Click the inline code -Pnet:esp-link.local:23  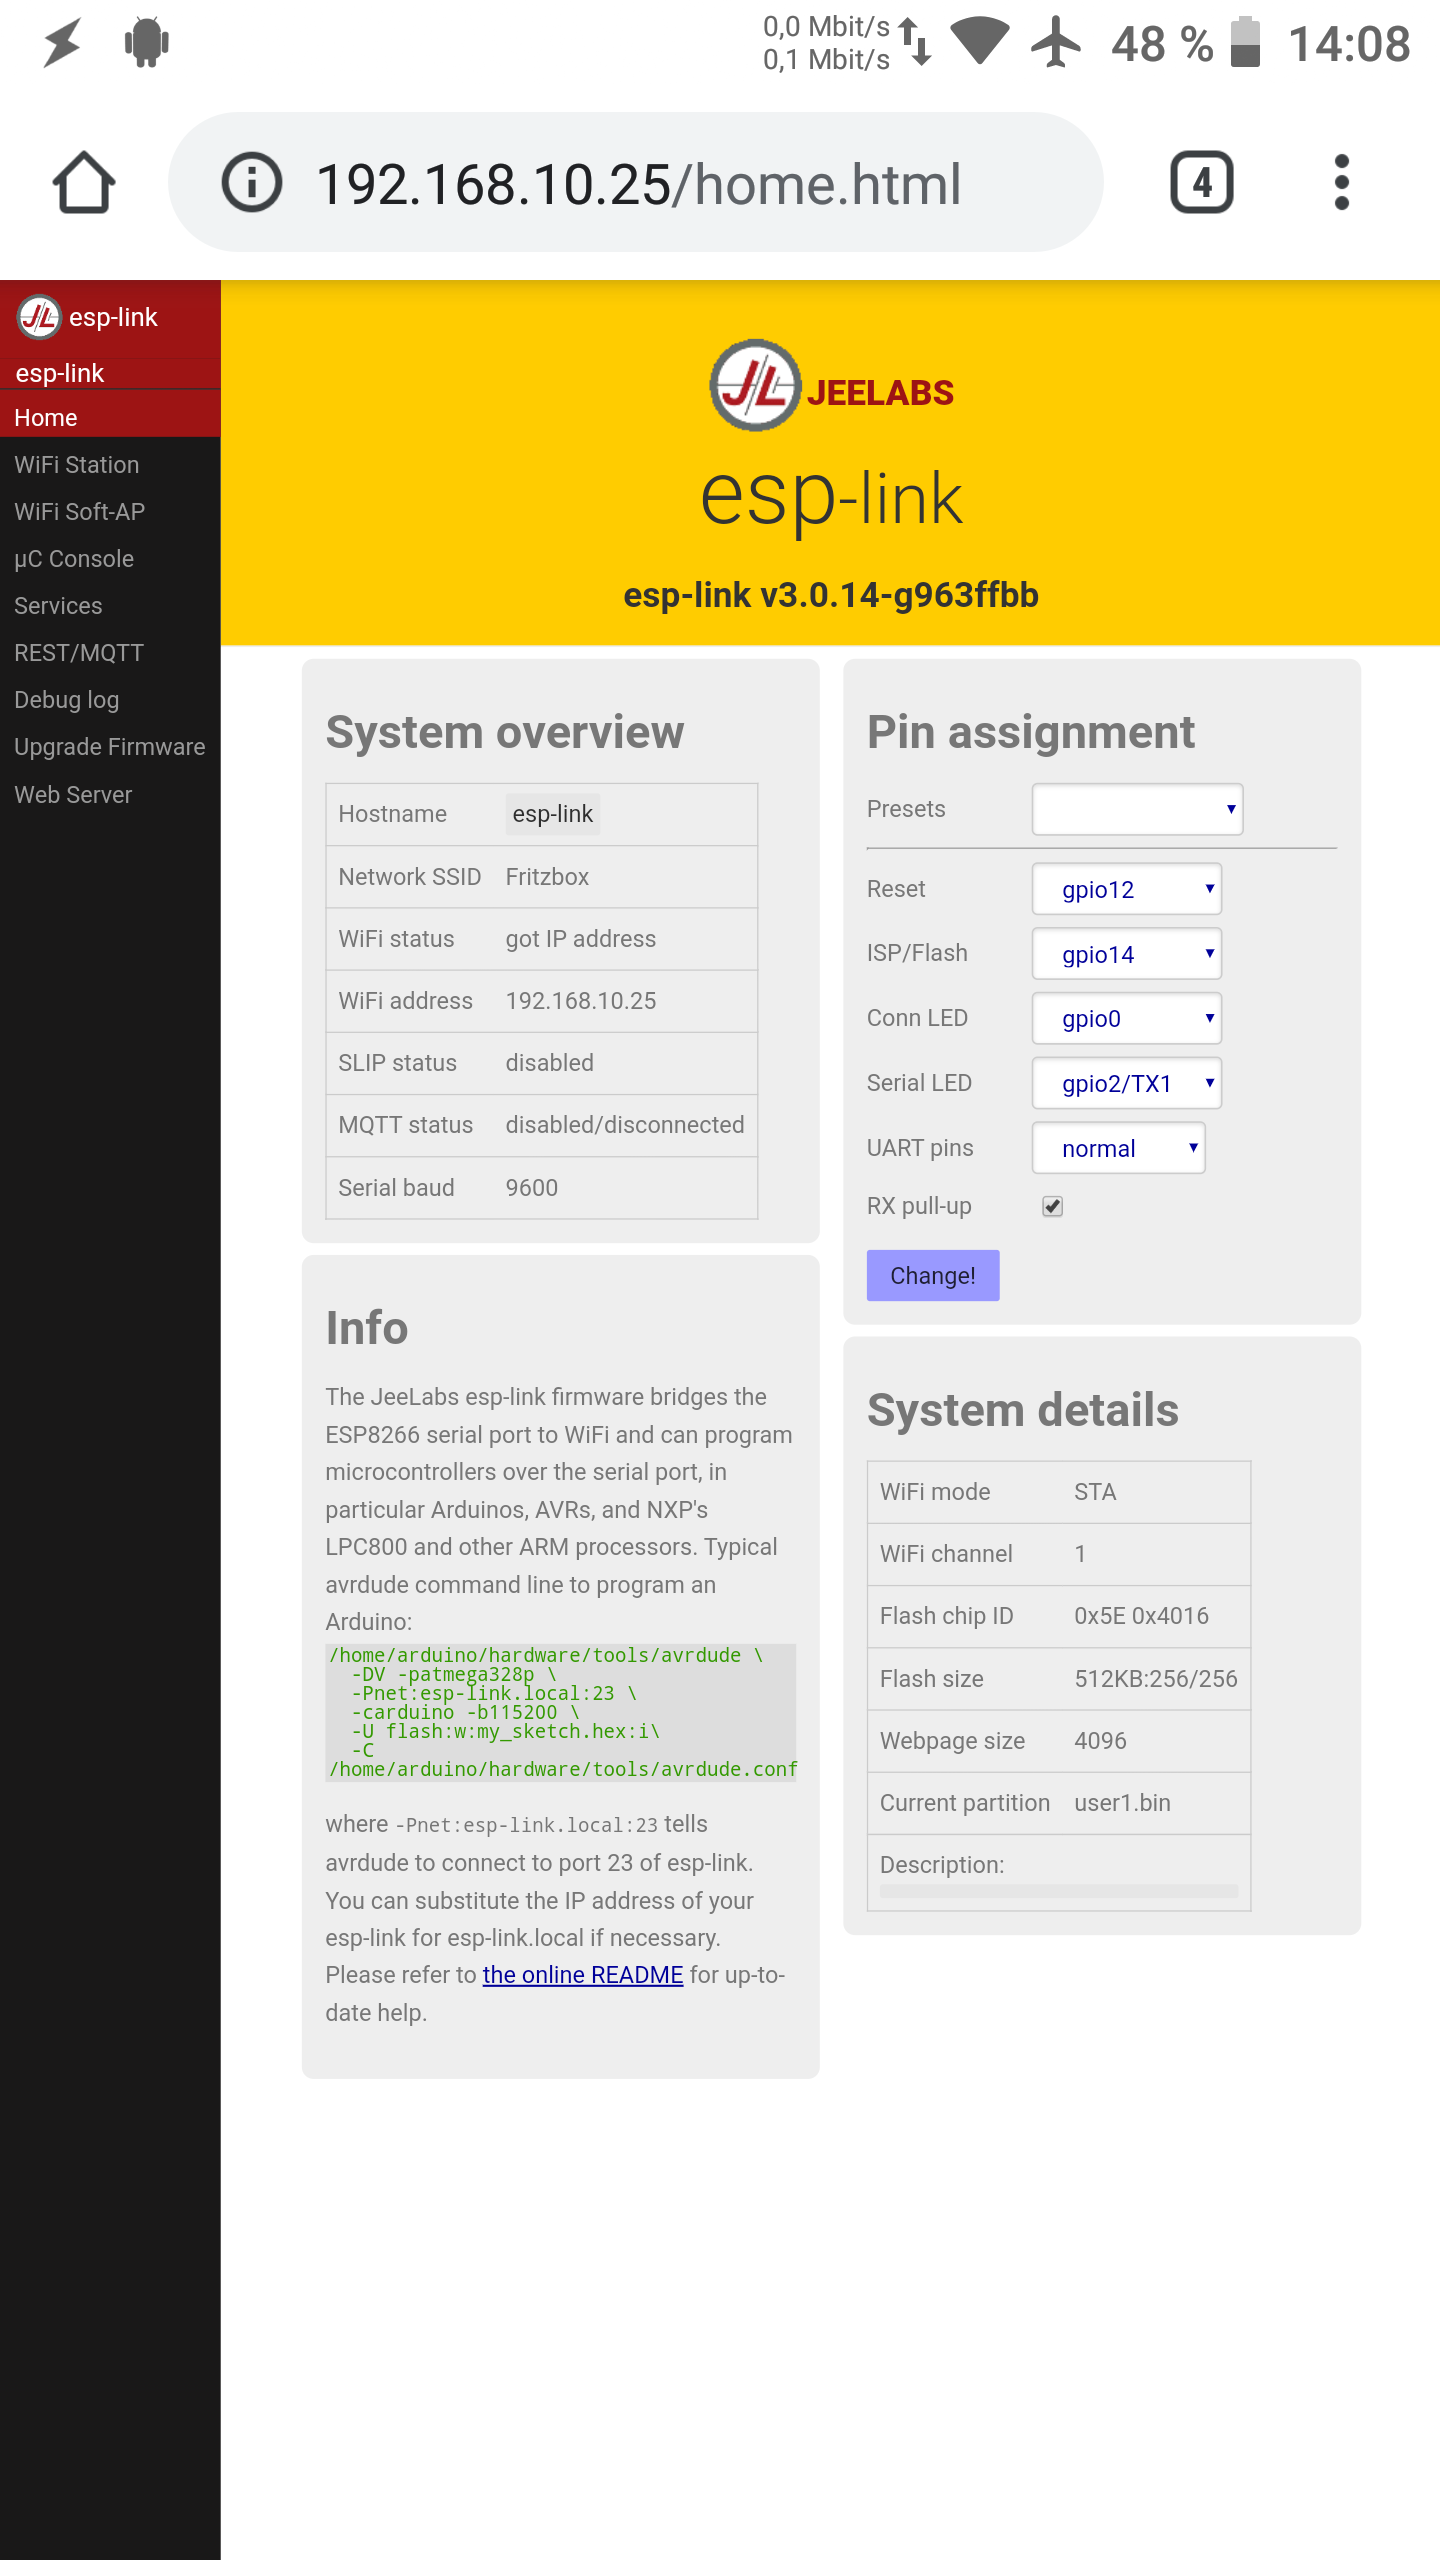pos(527,1825)
